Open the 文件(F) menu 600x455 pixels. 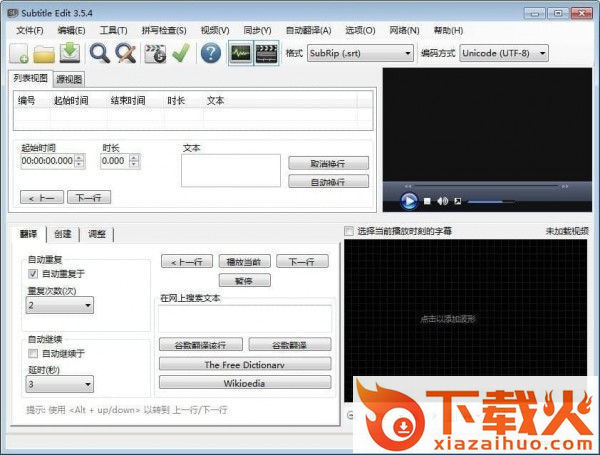pos(30,31)
